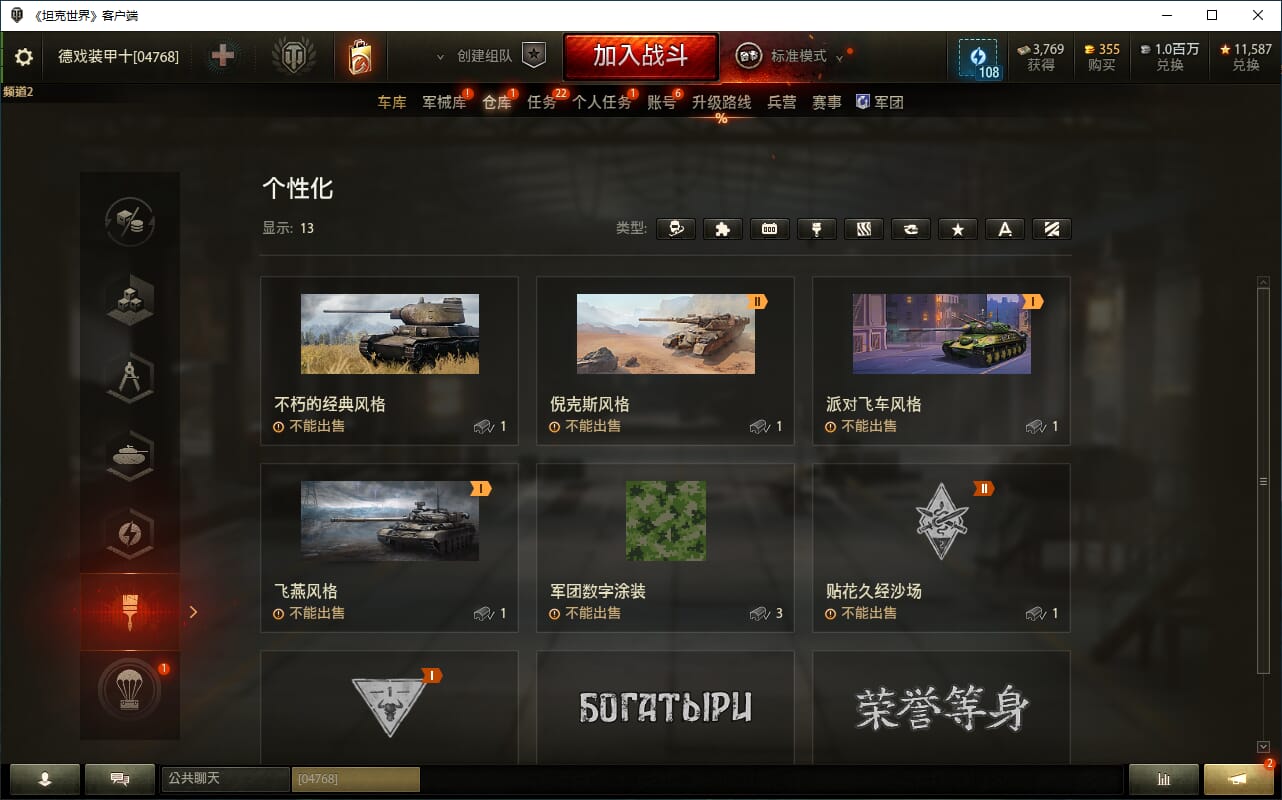Image resolution: width=1282 pixels, height=800 pixels.
Task: Expand the 创建组队 platoon dropdown arrow
Action: click(440, 57)
